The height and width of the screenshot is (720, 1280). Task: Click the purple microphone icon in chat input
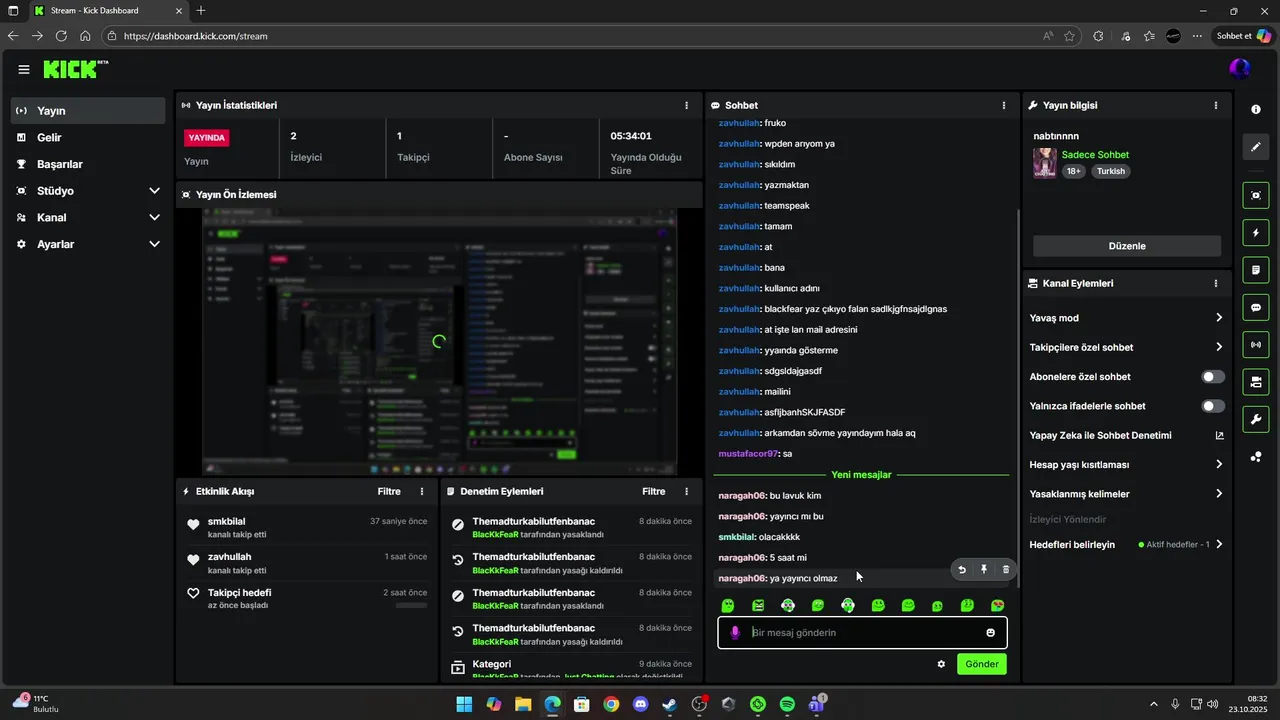click(735, 633)
